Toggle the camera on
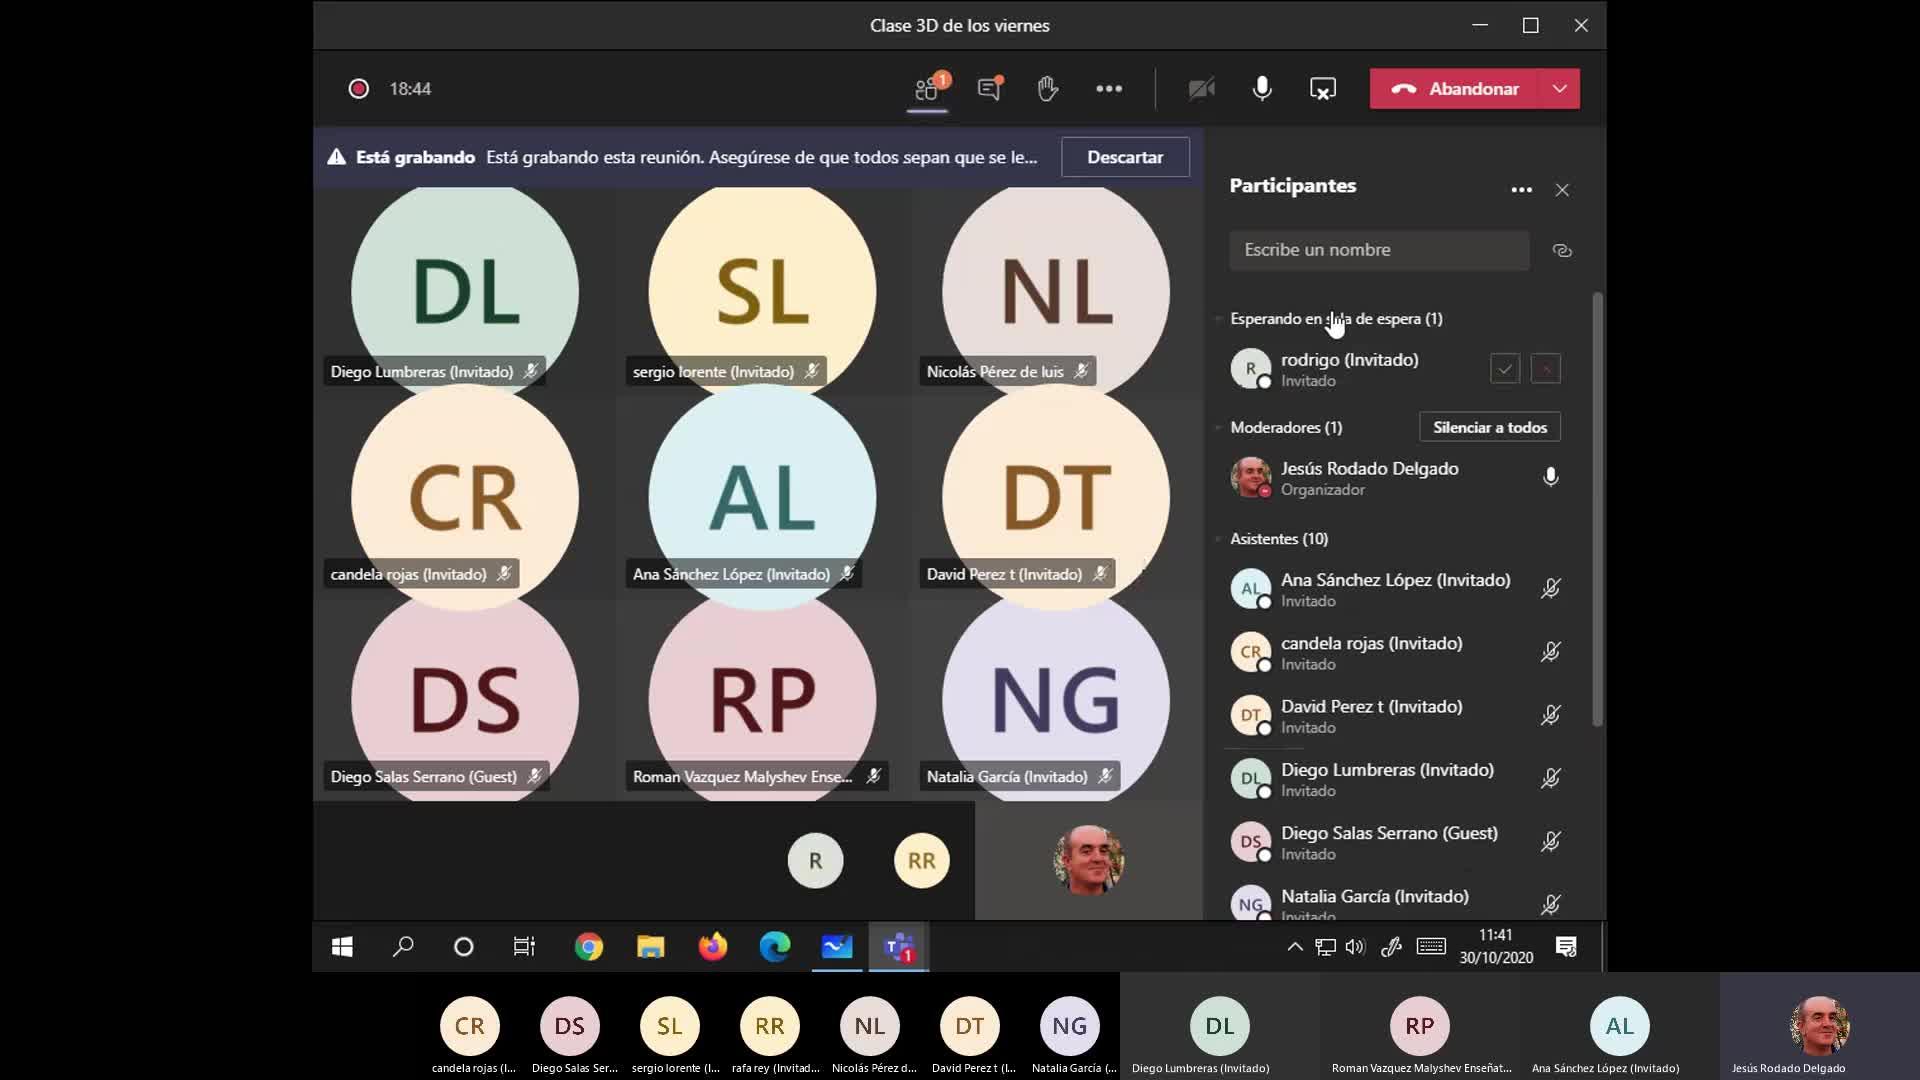1920x1080 pixels. coord(1201,89)
